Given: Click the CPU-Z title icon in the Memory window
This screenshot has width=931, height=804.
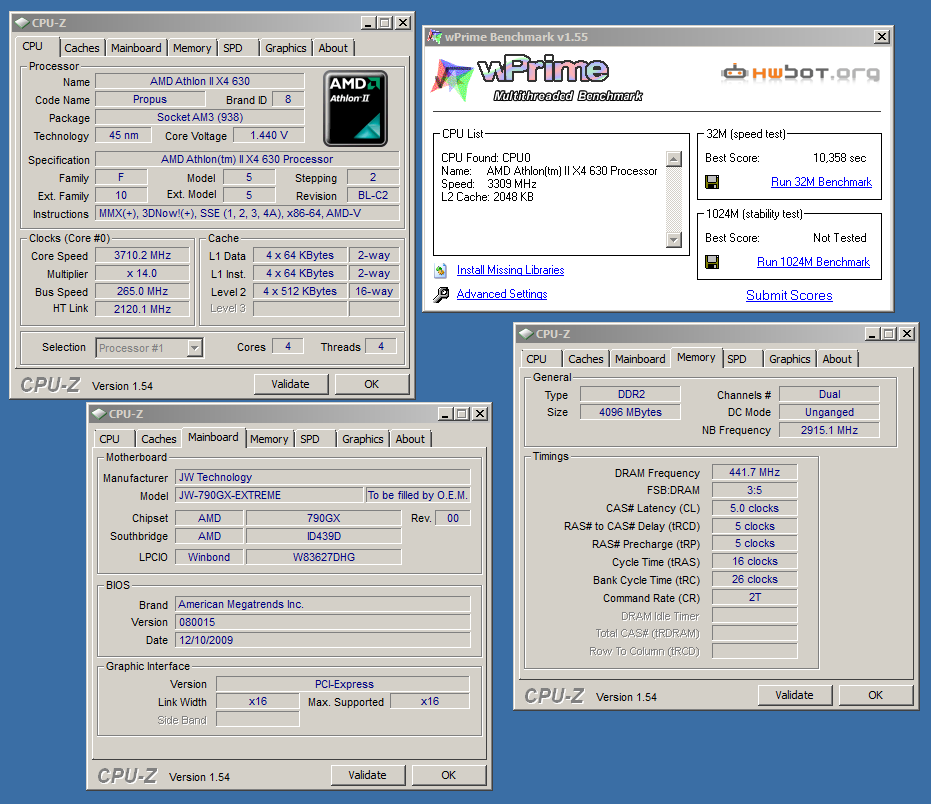Looking at the screenshot, I should (526, 334).
